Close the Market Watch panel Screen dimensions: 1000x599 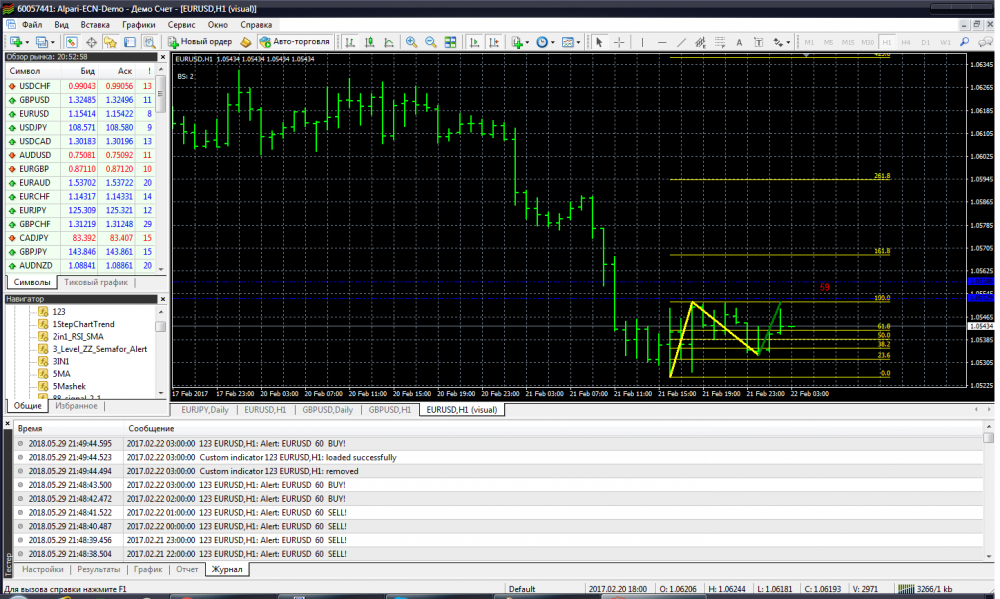click(x=163, y=57)
